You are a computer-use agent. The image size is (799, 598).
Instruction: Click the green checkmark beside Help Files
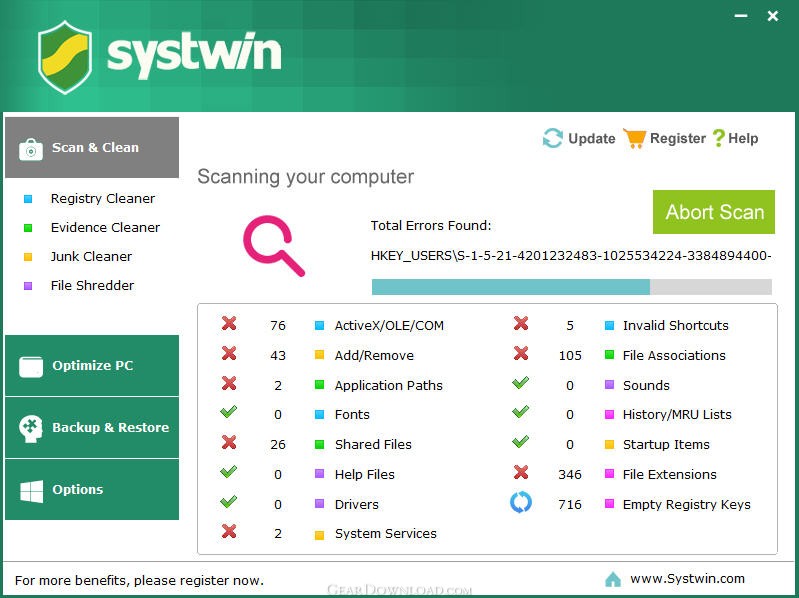click(x=228, y=472)
